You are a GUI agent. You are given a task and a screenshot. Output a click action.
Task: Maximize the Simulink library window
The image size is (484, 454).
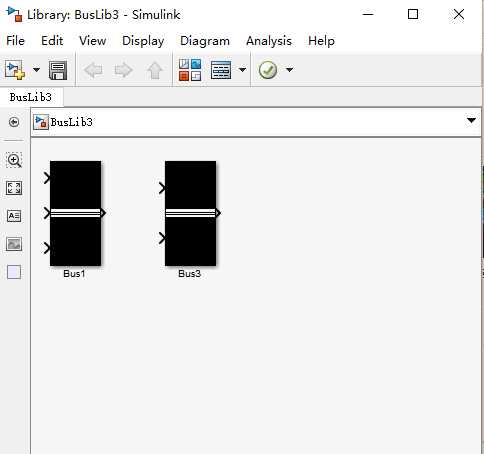coord(413,14)
